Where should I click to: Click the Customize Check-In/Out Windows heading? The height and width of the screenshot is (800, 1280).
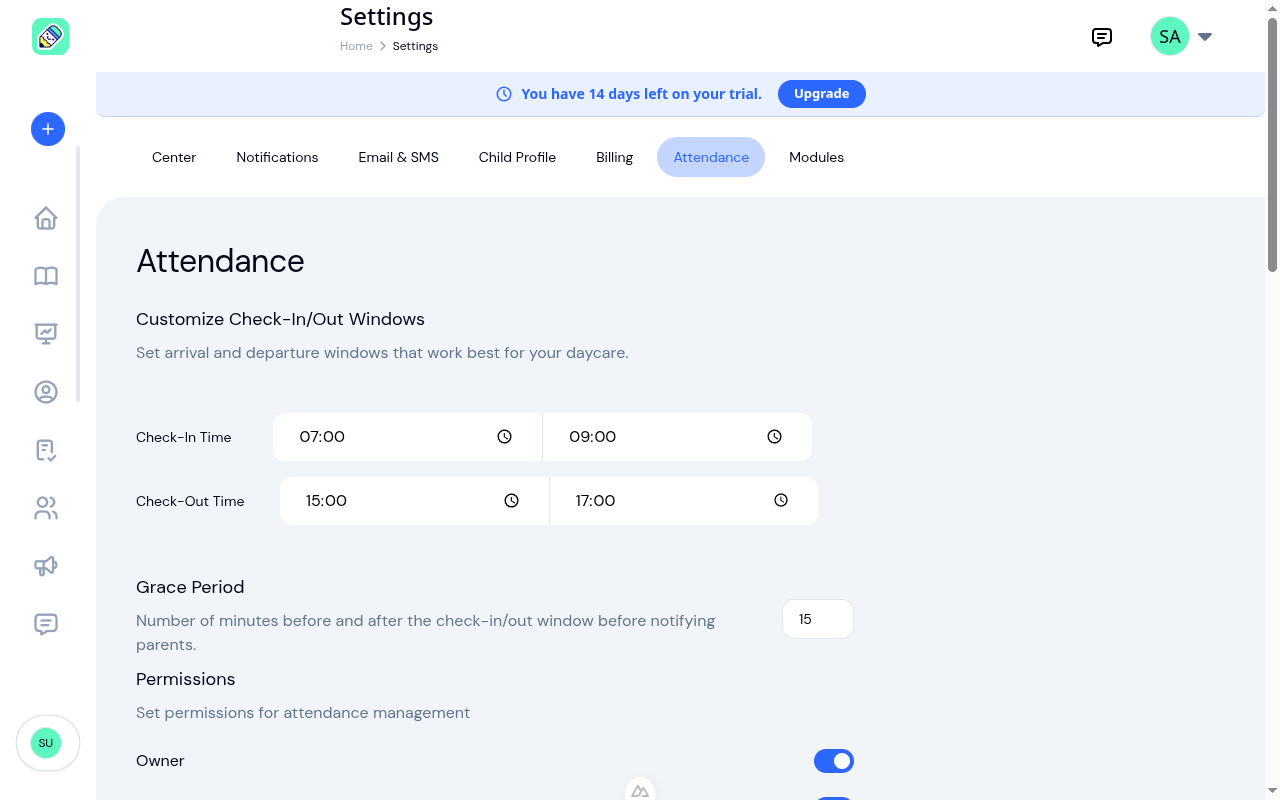pyautogui.click(x=280, y=319)
